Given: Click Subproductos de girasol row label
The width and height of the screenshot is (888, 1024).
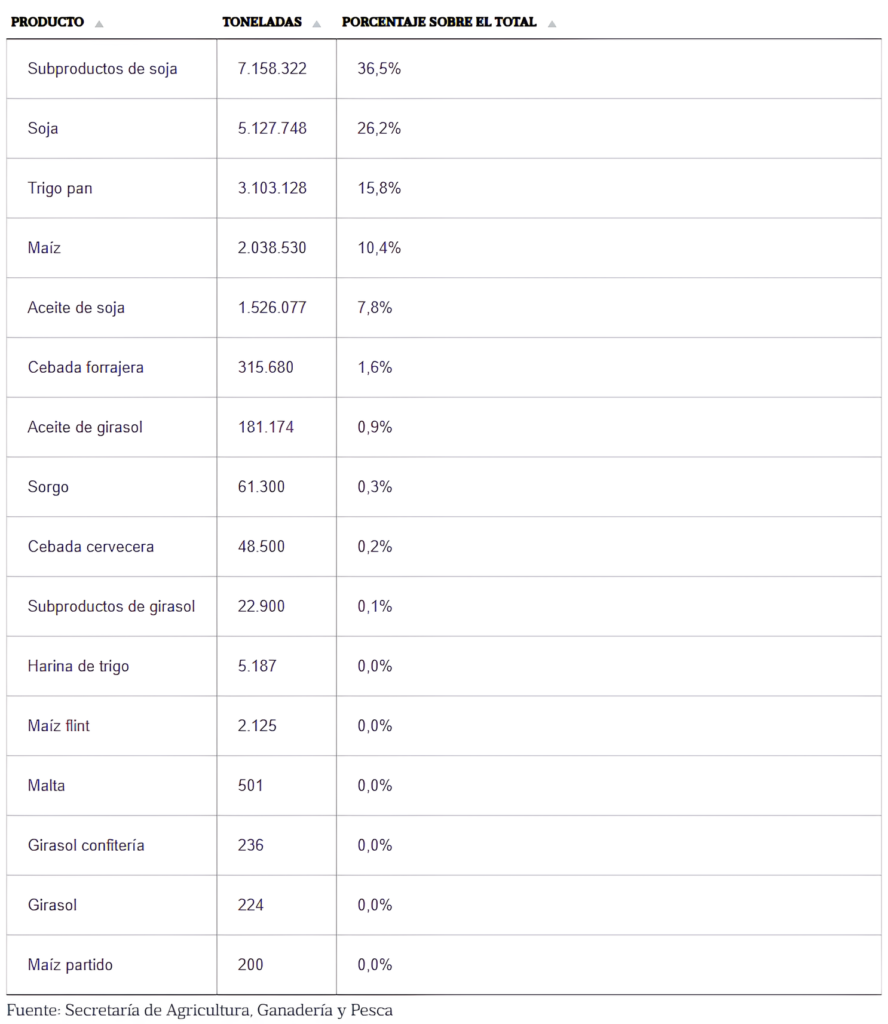Looking at the screenshot, I should point(111,606).
